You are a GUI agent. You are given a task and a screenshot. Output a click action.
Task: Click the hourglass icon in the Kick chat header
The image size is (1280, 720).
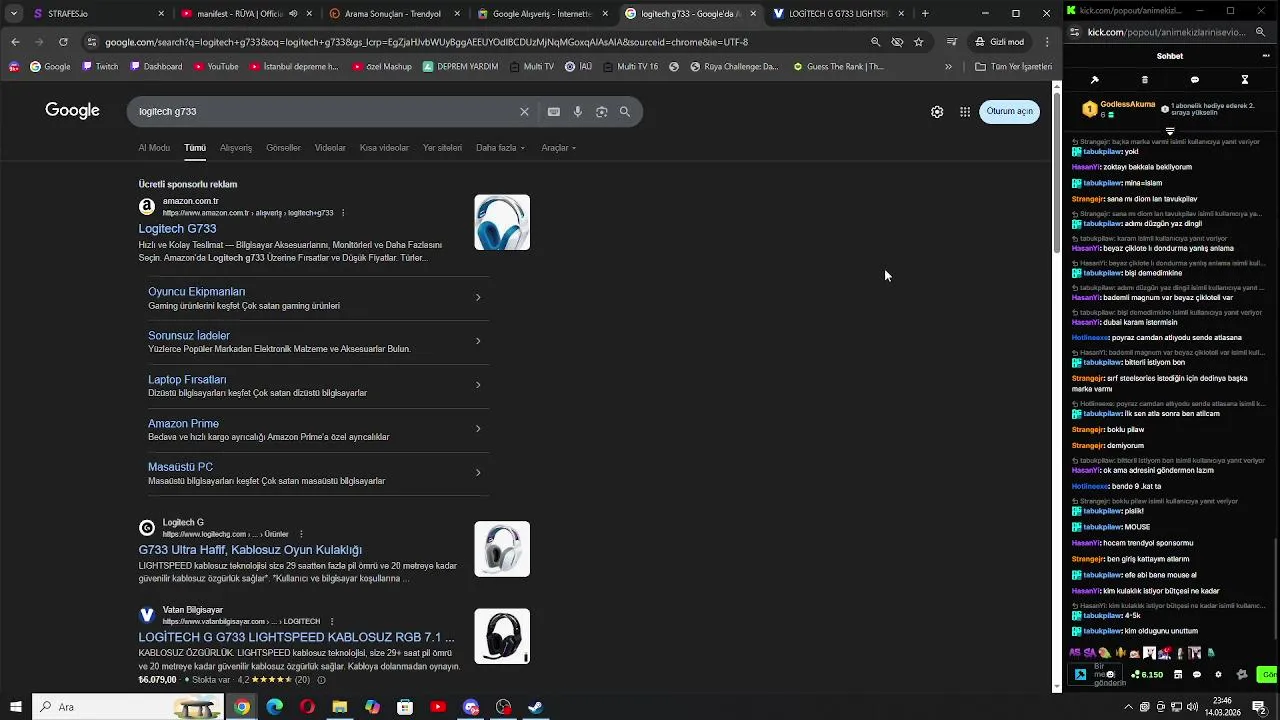[1245, 80]
